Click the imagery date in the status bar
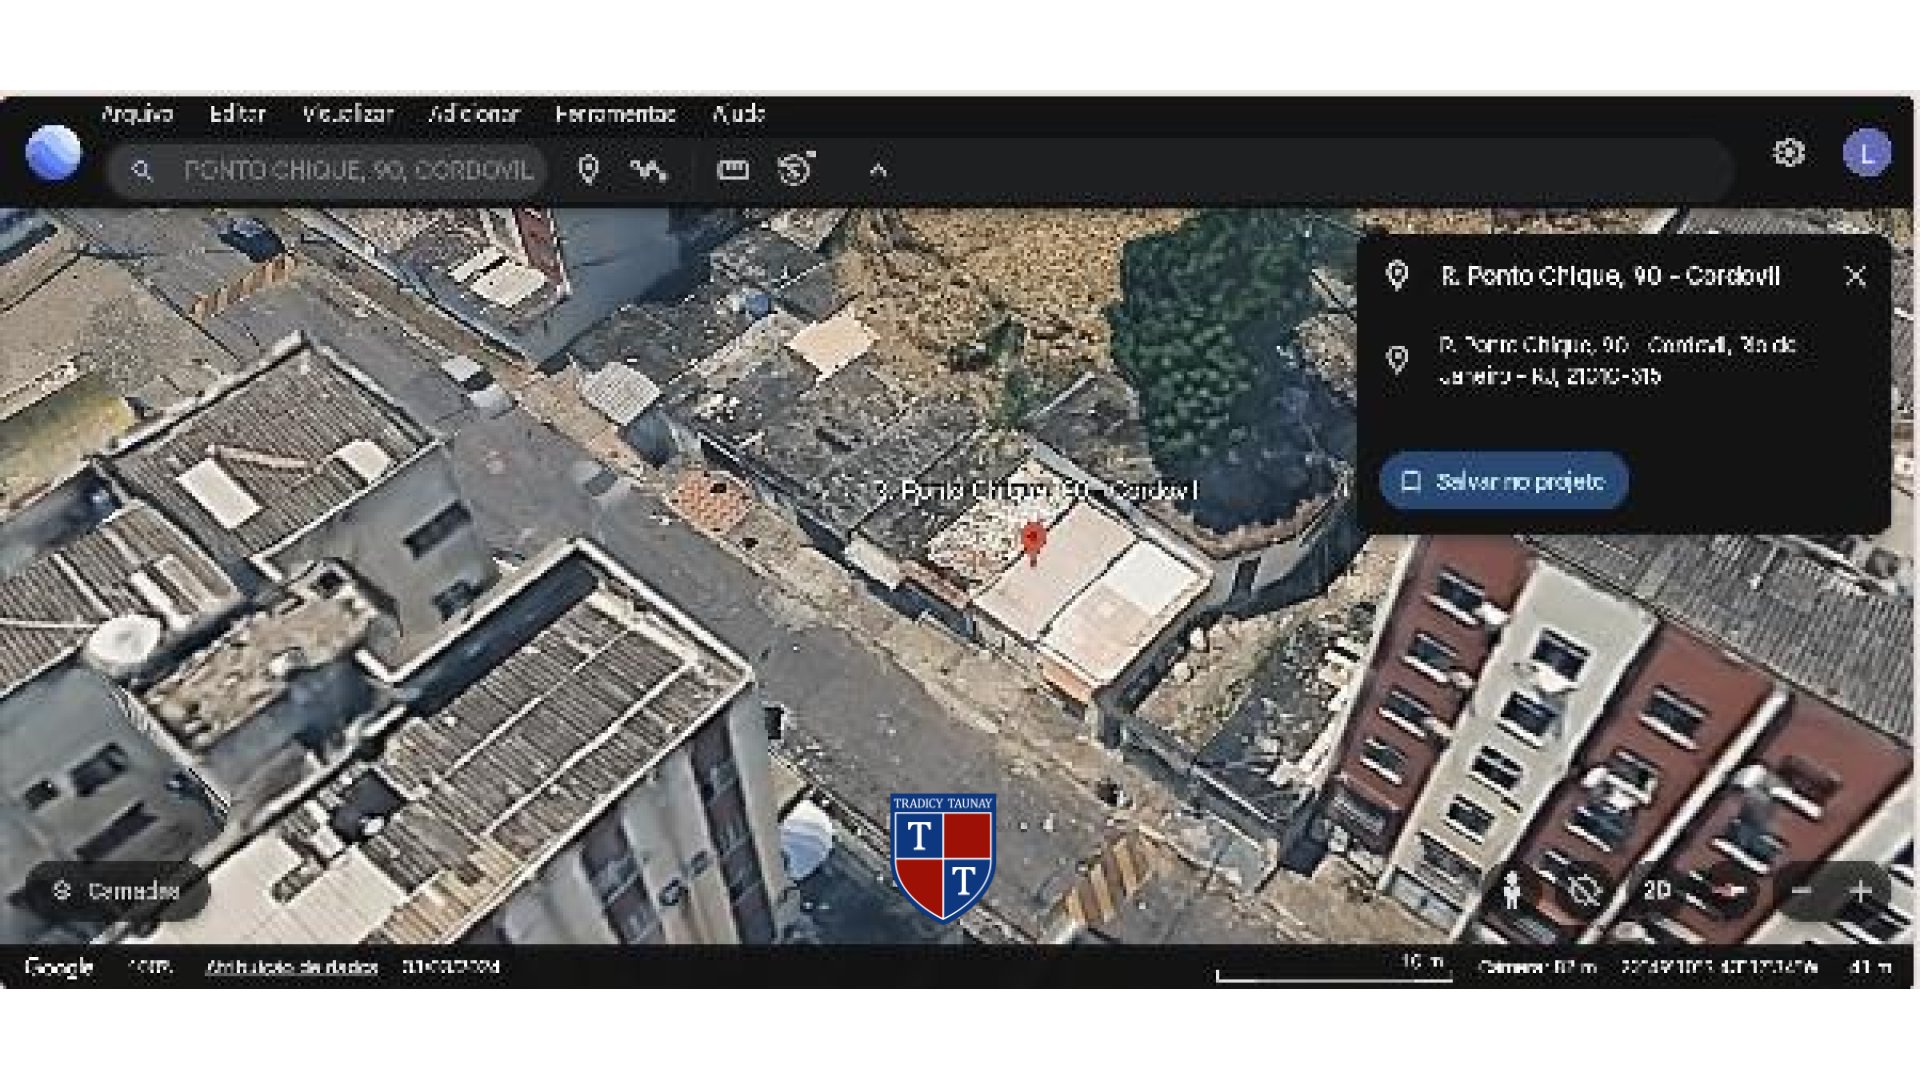 451,967
